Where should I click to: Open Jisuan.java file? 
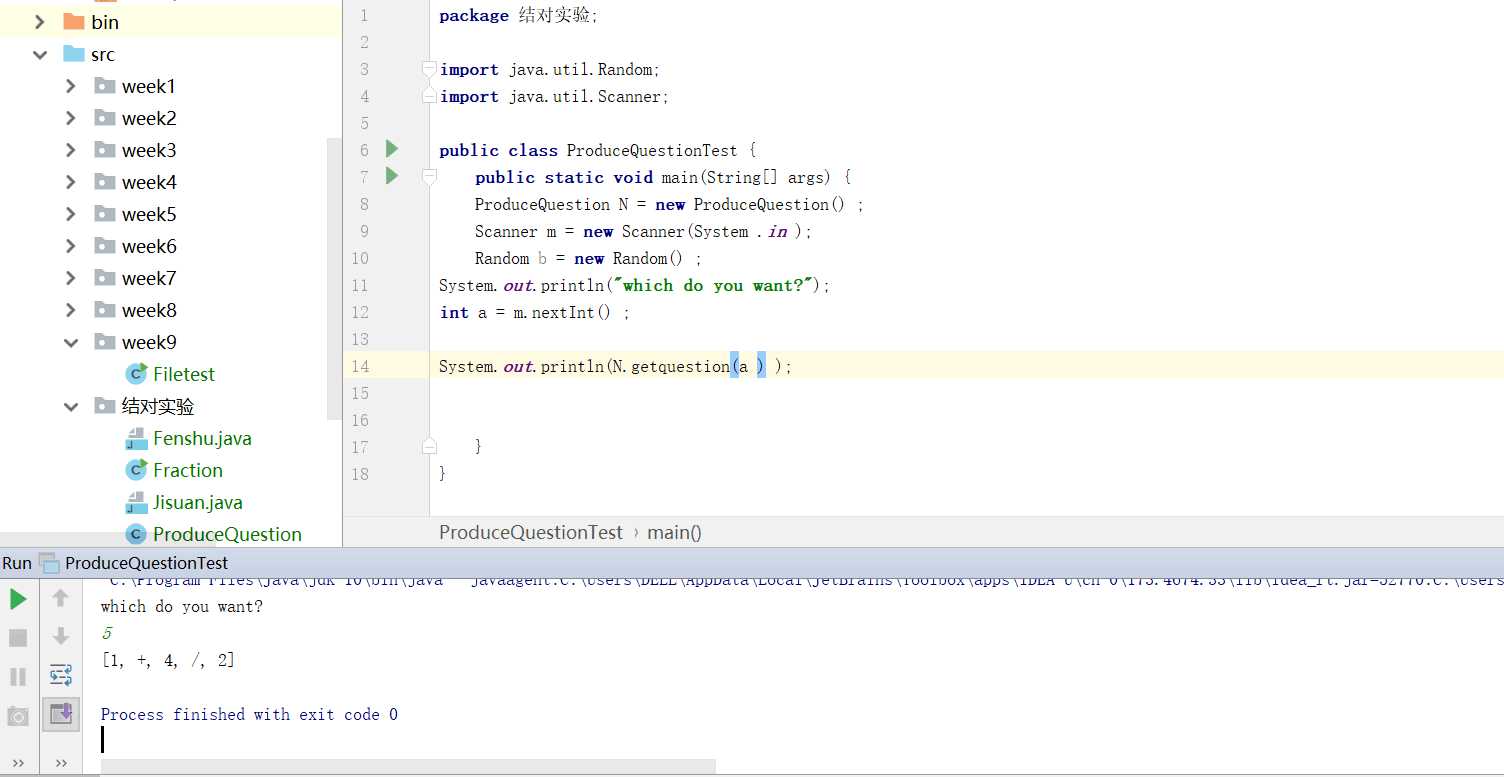198,502
